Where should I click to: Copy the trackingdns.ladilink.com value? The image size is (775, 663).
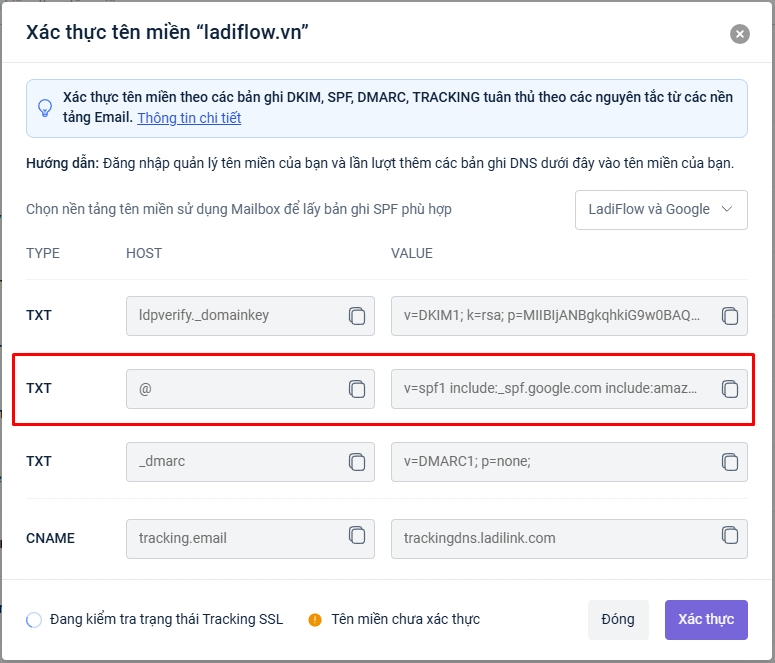click(x=730, y=536)
